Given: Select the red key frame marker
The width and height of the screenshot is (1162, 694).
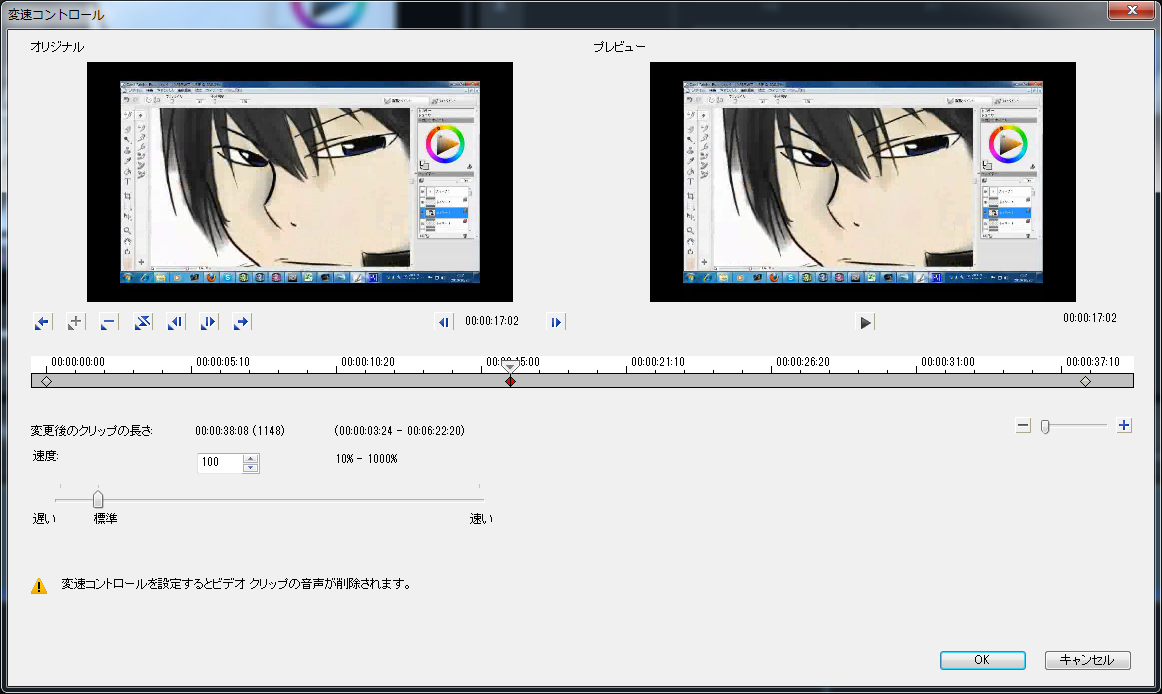Looking at the screenshot, I should click(510, 381).
